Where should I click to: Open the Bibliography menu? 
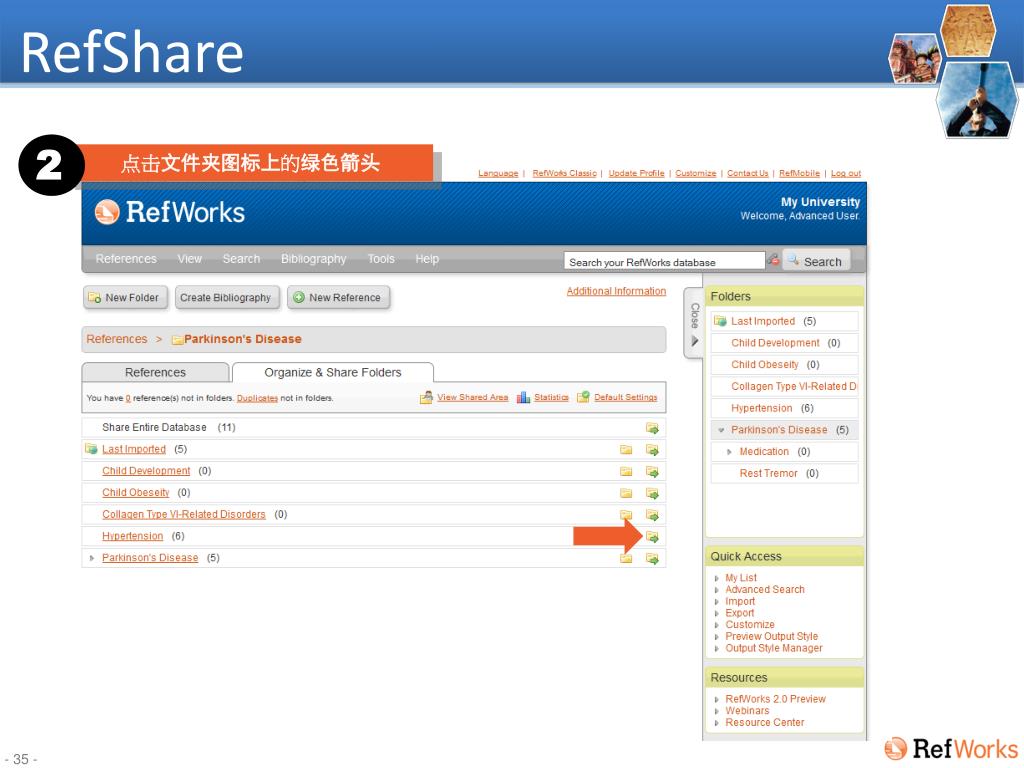click(313, 259)
